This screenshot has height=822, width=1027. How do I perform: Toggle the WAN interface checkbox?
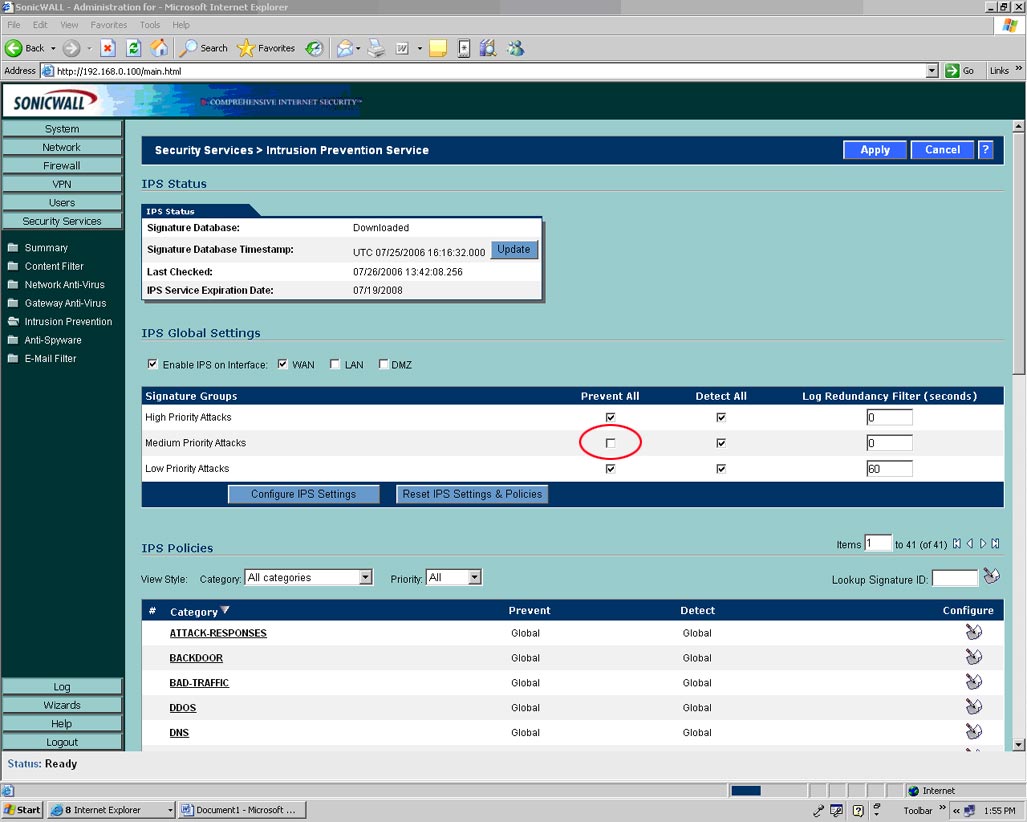(x=282, y=364)
